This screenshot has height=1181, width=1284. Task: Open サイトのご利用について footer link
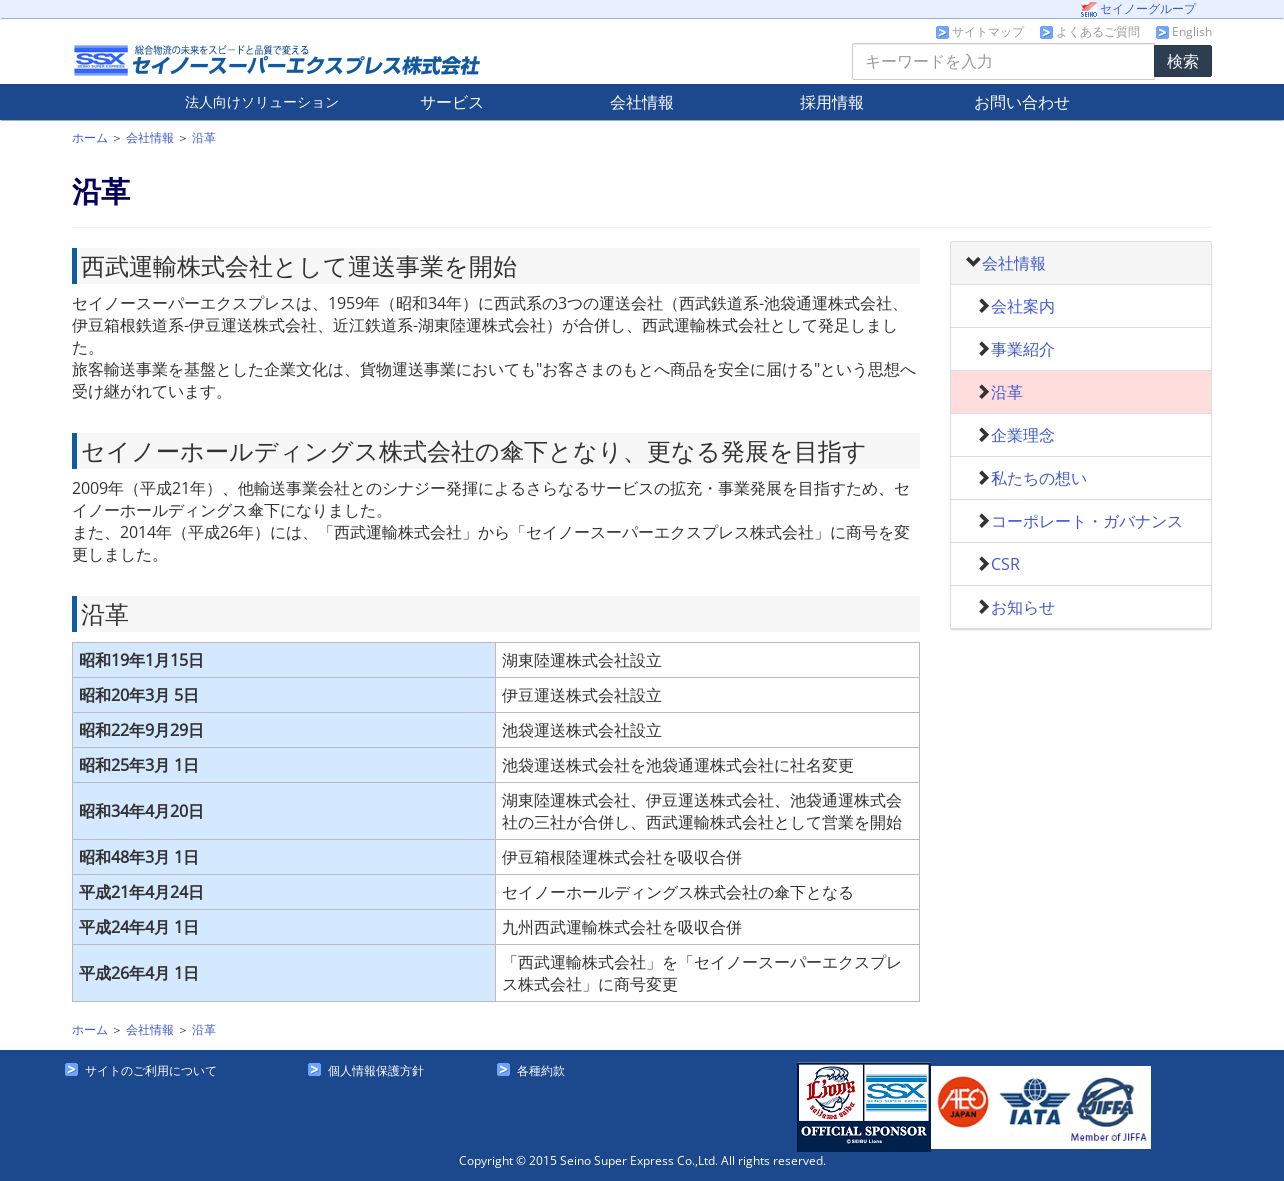click(x=151, y=1071)
